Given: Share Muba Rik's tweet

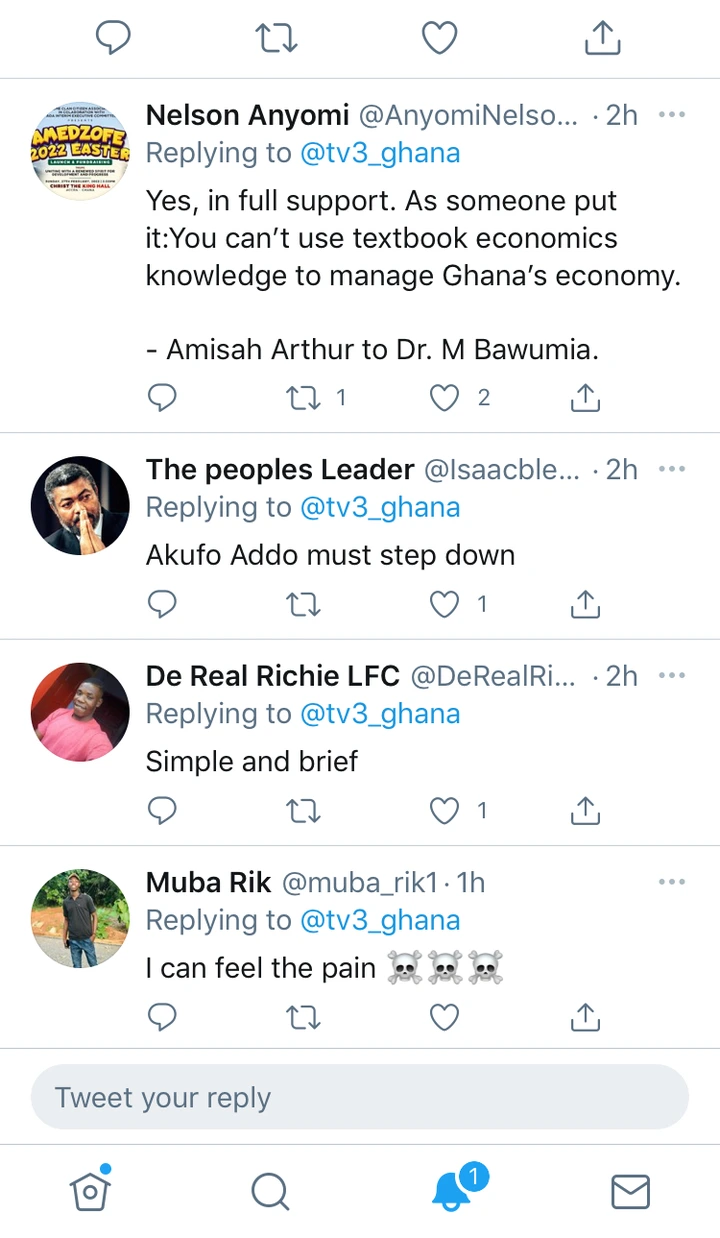Looking at the screenshot, I should pyautogui.click(x=585, y=1017).
